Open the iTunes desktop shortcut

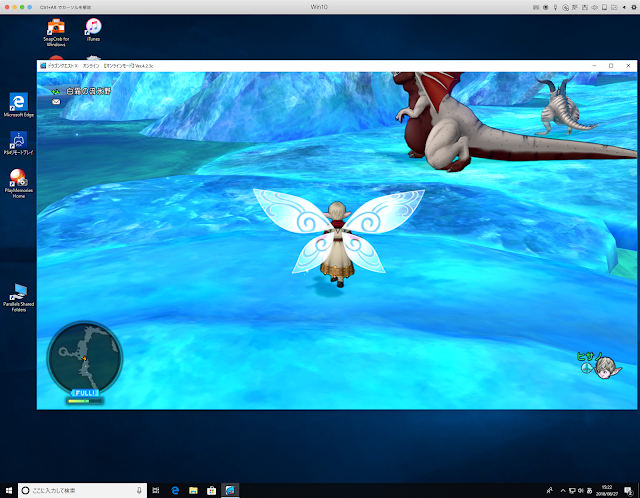93,29
